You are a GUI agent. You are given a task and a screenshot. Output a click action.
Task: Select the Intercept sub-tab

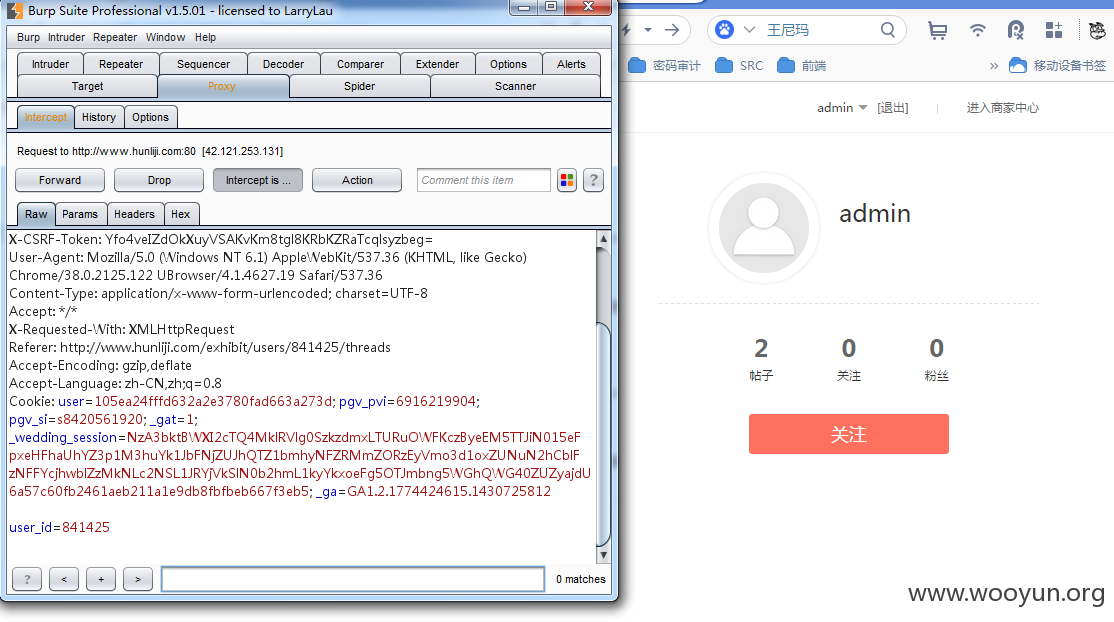click(x=45, y=117)
